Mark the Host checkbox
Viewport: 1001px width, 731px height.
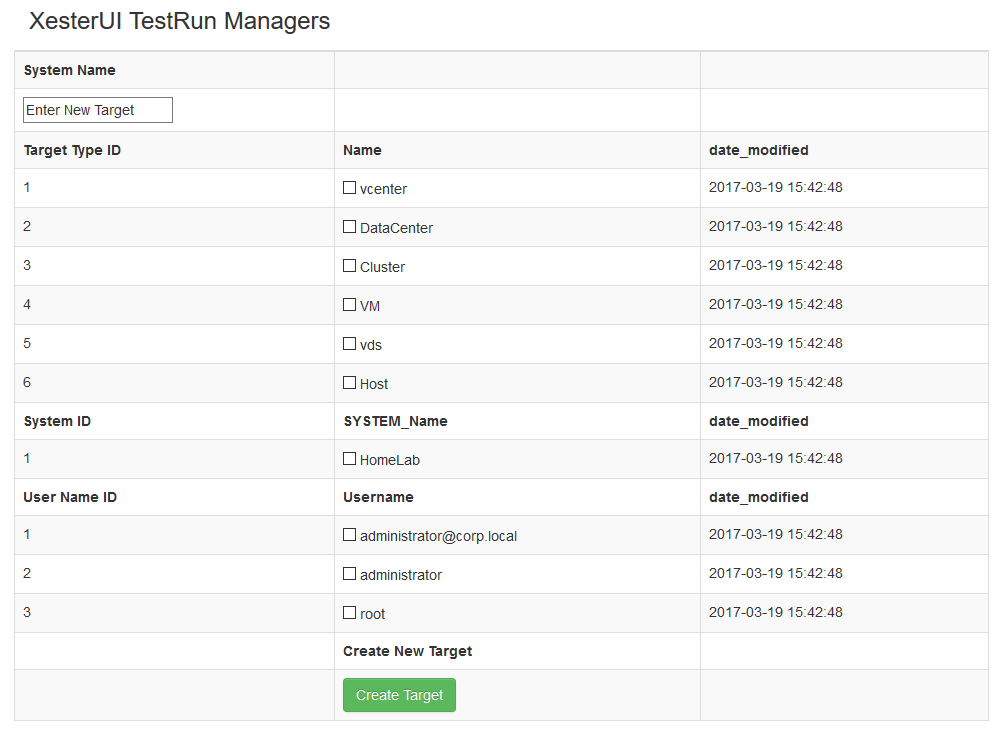point(349,383)
